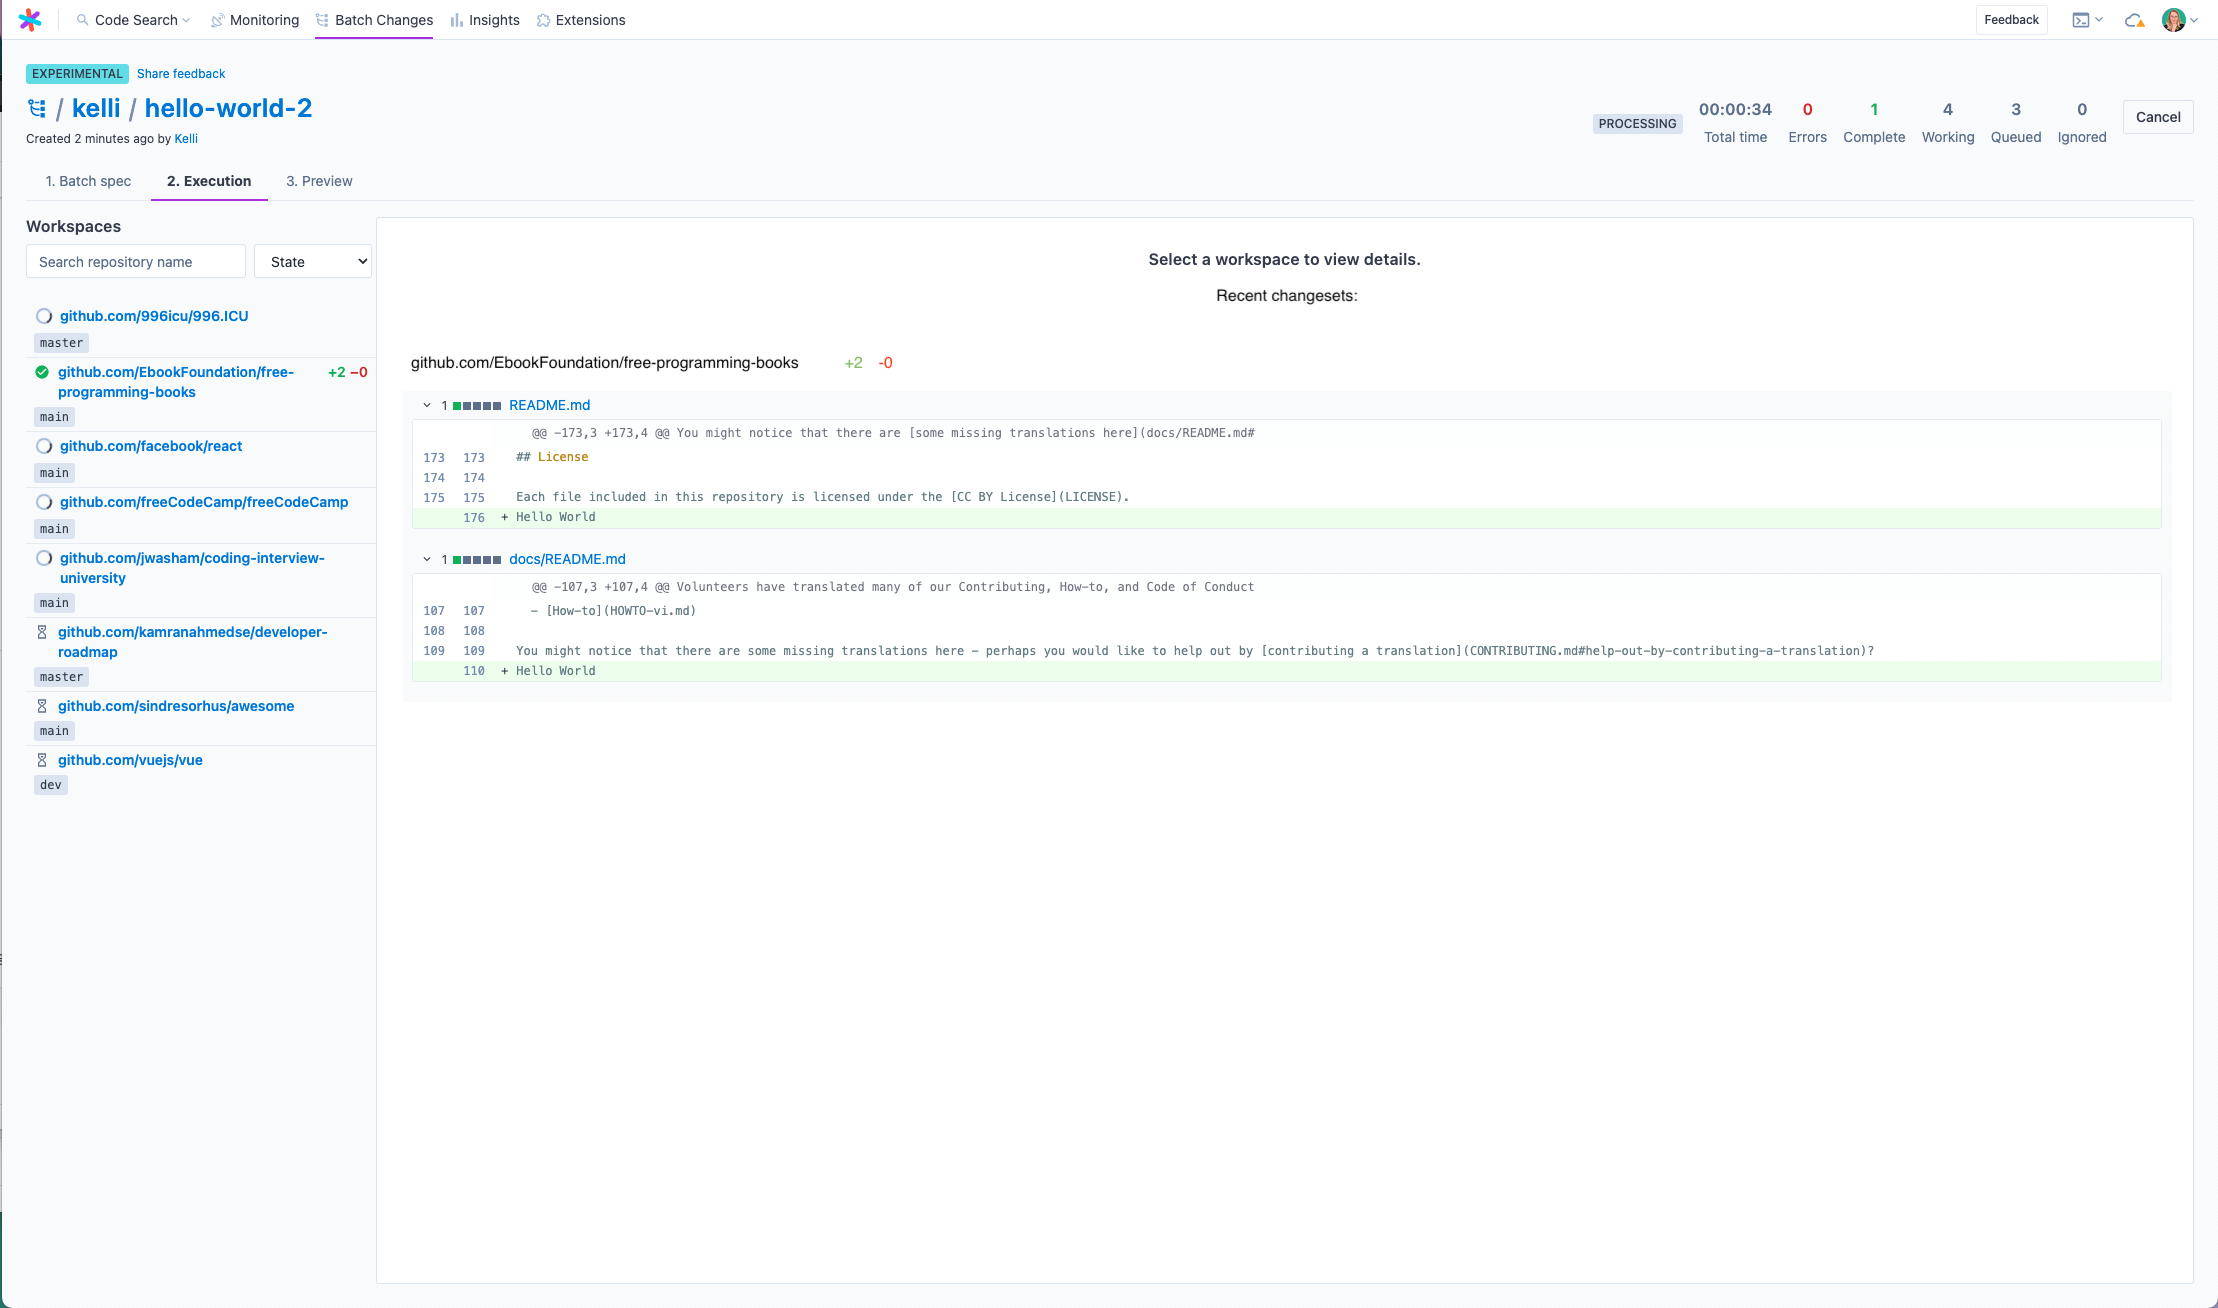Click the cloud status icon
The width and height of the screenshot is (2218, 1308).
point(2134,20)
